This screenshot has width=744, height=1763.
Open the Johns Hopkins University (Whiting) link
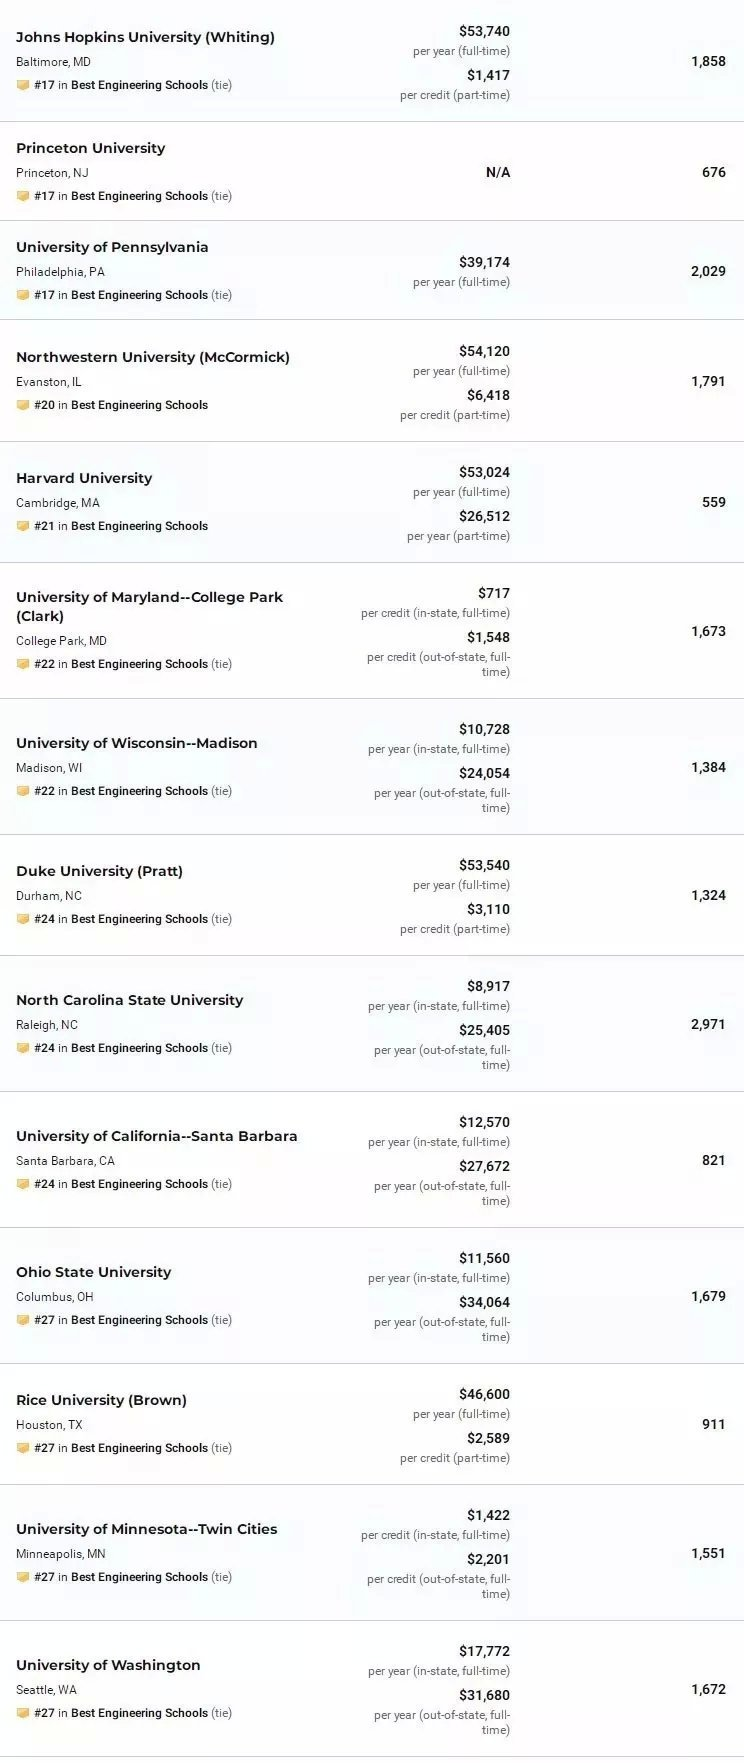[145, 37]
